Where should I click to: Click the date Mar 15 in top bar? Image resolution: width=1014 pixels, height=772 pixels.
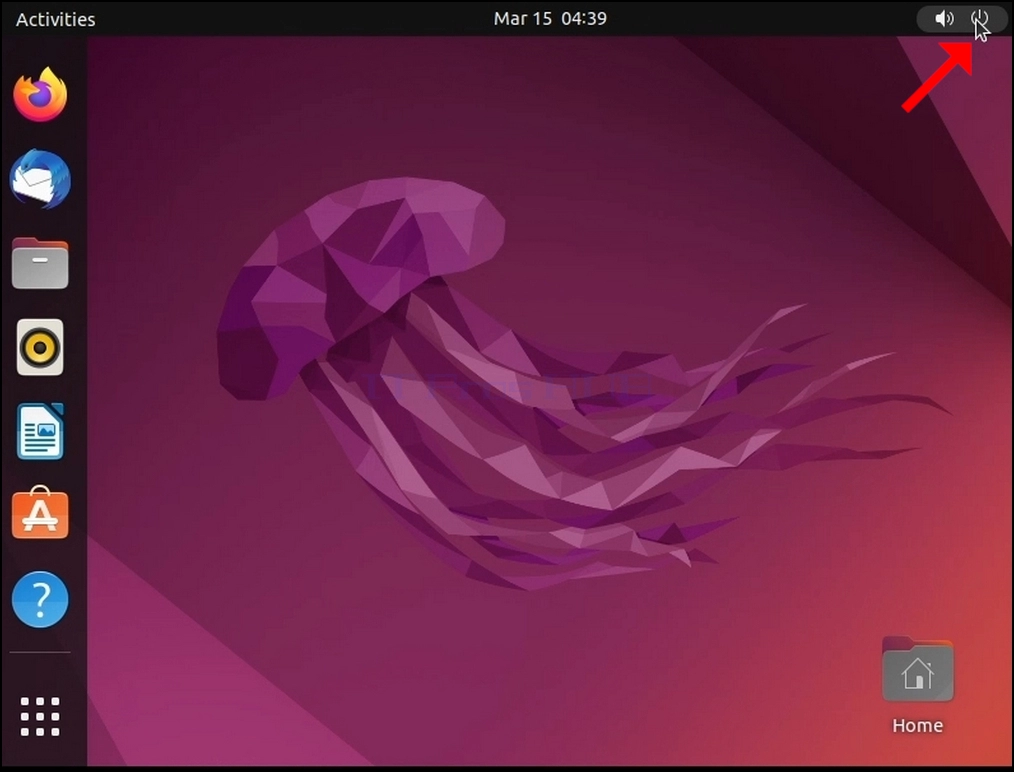click(523, 18)
